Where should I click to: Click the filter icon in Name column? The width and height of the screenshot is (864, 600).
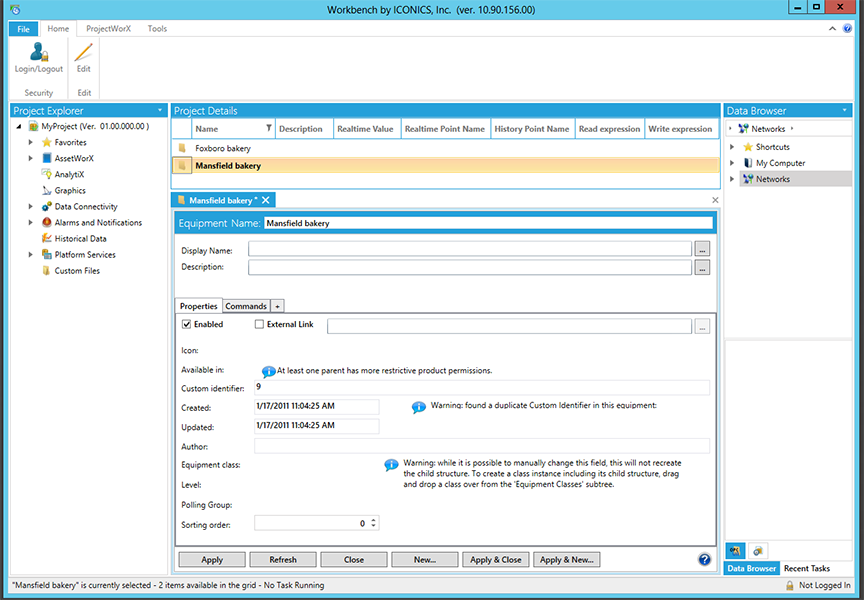point(268,129)
